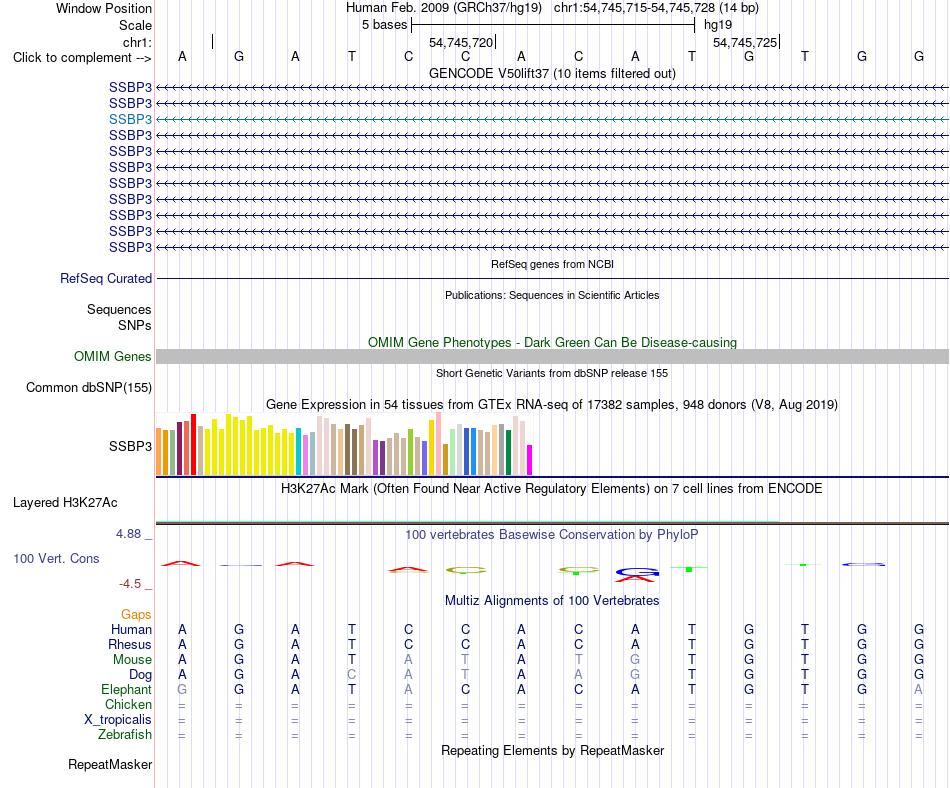Click the 4.88 PhyloP upper scale value

(128, 534)
